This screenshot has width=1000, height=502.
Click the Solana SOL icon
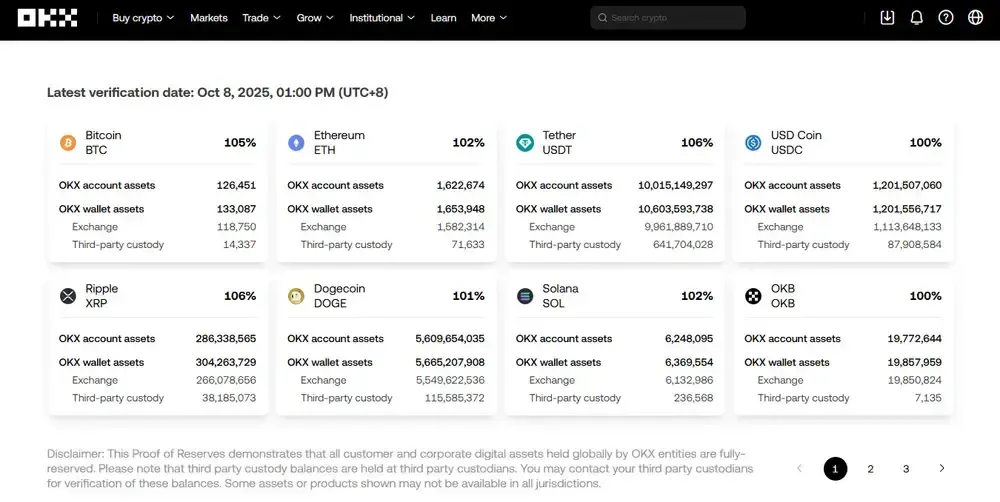[525, 296]
